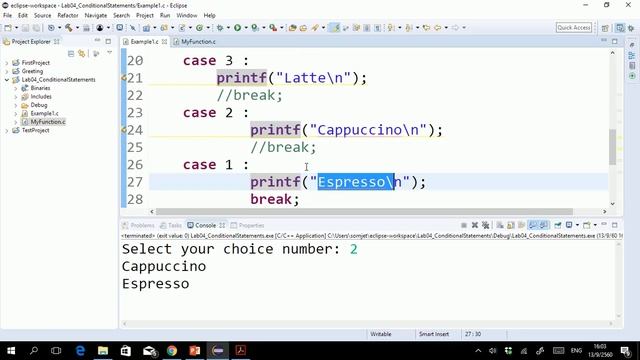
Task: Click the Open Perspective icon
Action: pyautogui.click(x=605, y=28)
